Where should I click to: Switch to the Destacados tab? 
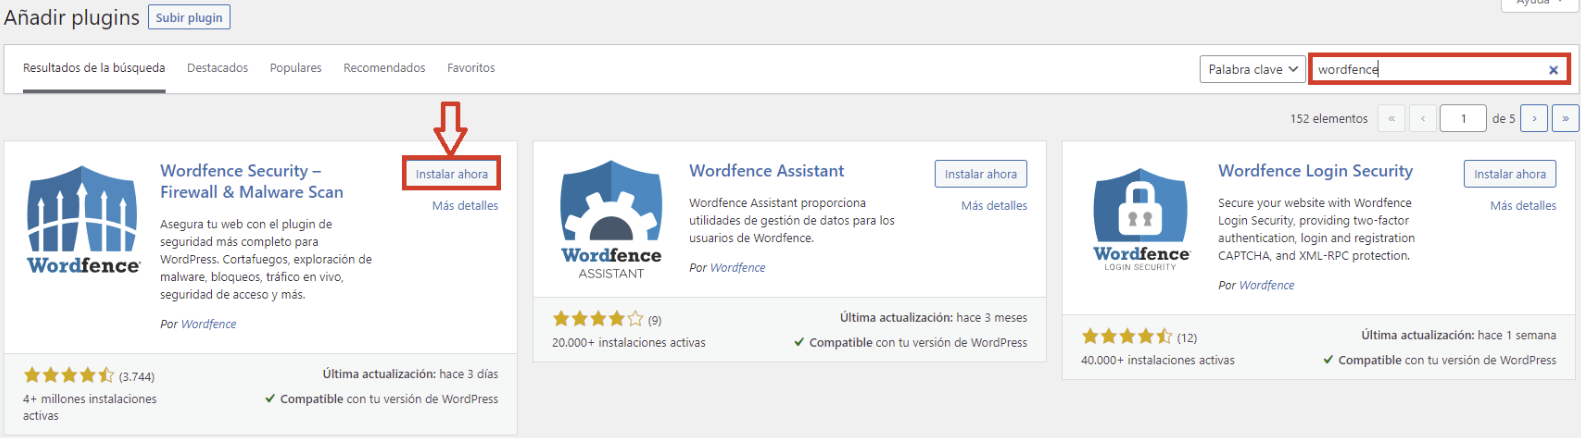(x=217, y=68)
